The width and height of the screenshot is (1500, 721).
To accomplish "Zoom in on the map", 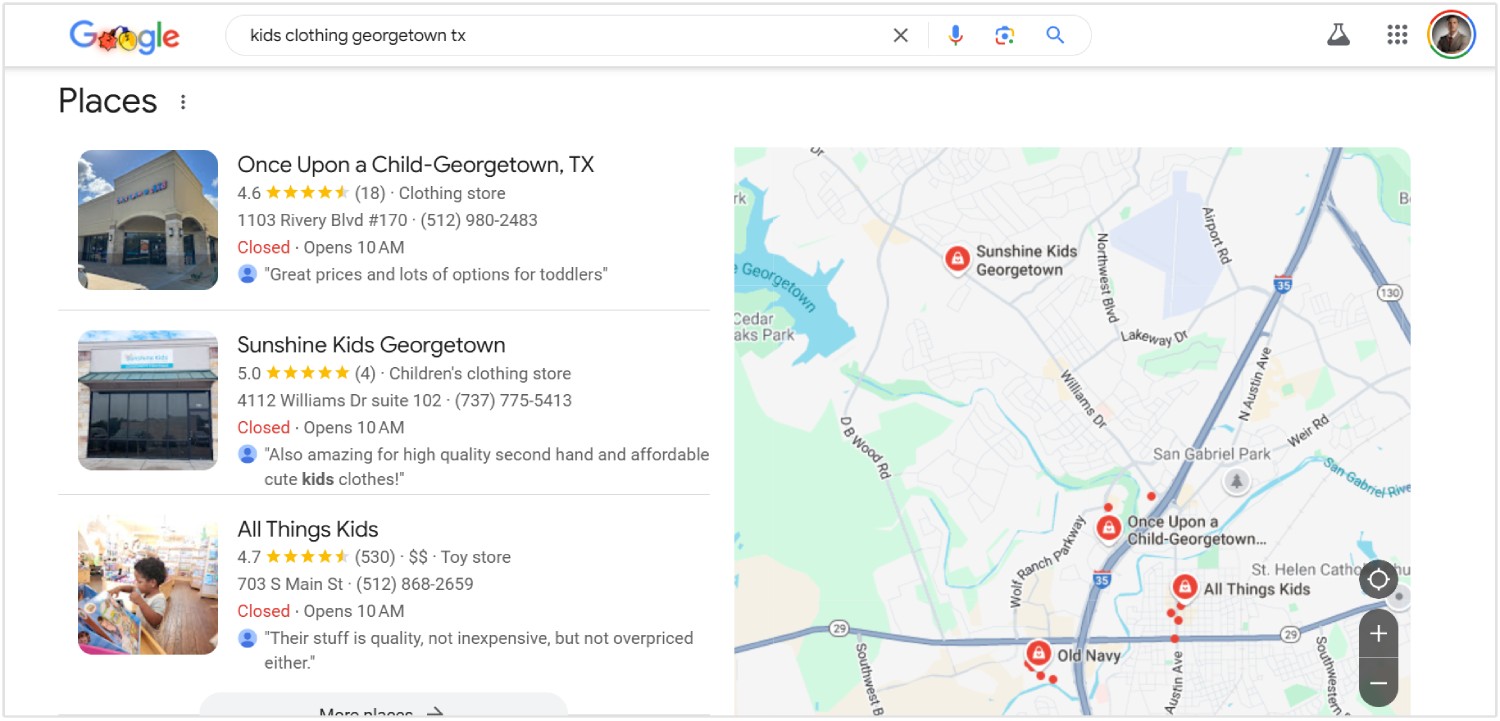I will pos(1378,633).
